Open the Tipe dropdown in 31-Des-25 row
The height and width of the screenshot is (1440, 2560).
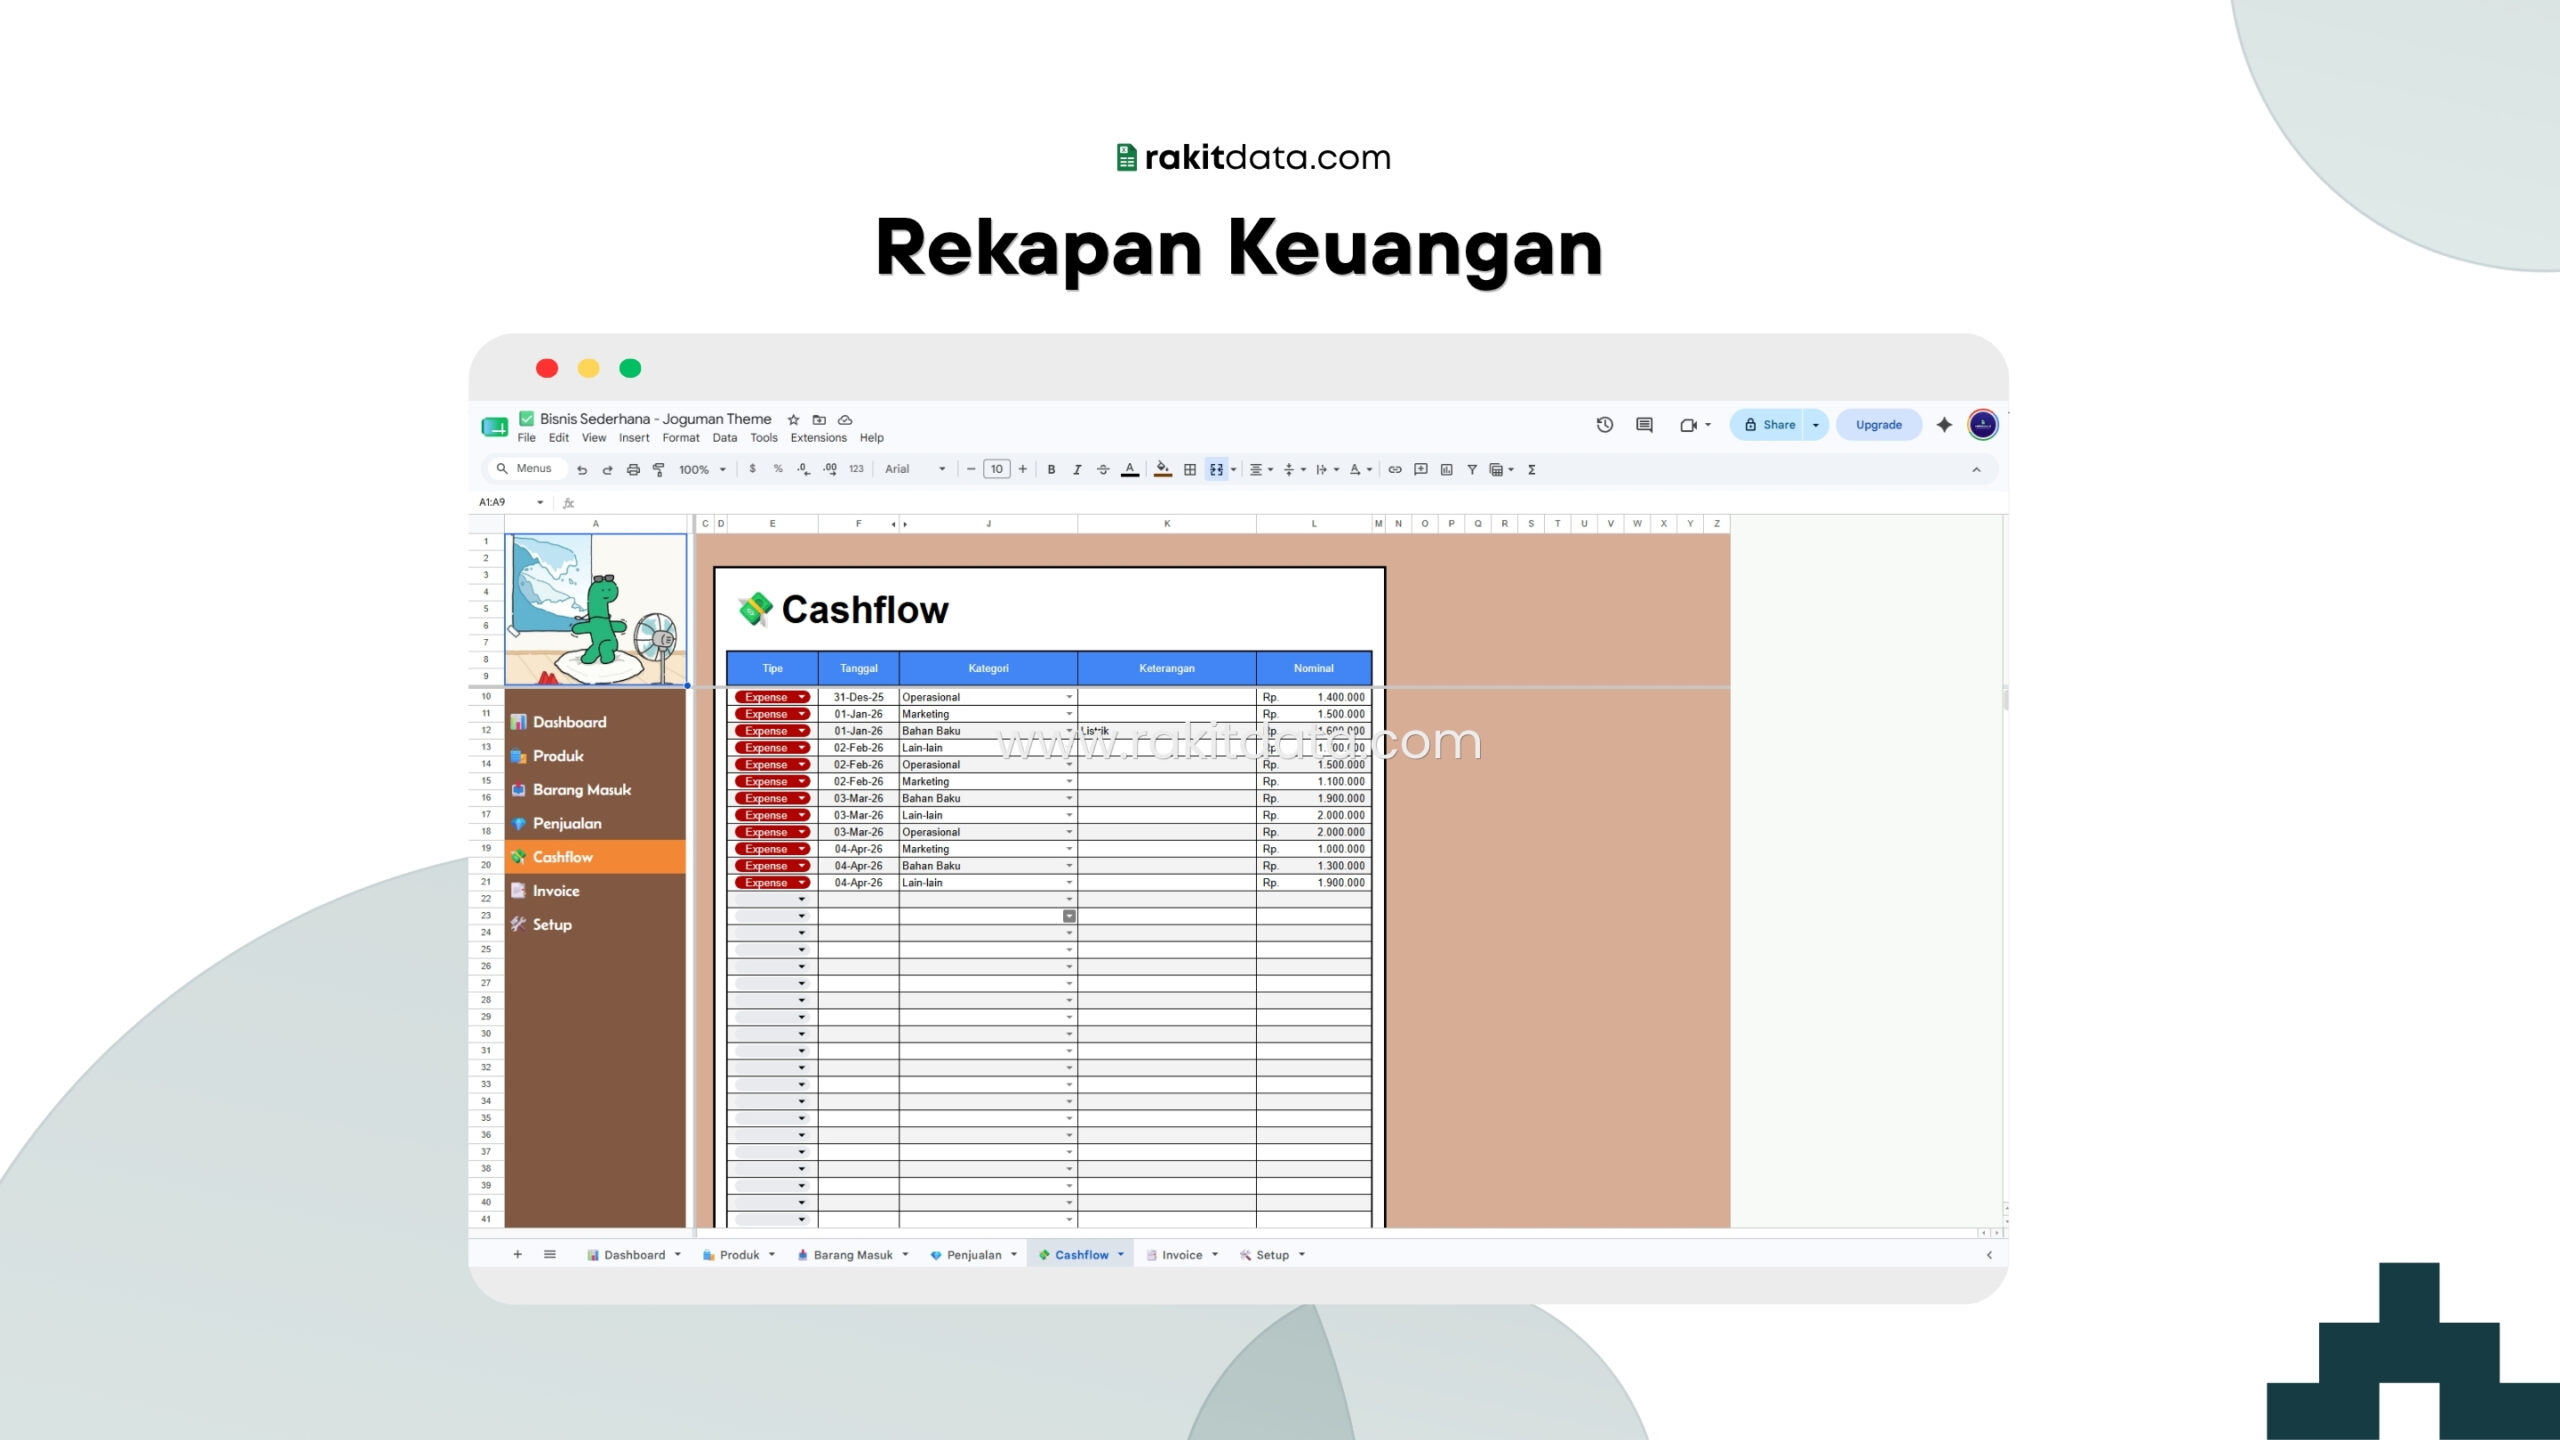802,697
